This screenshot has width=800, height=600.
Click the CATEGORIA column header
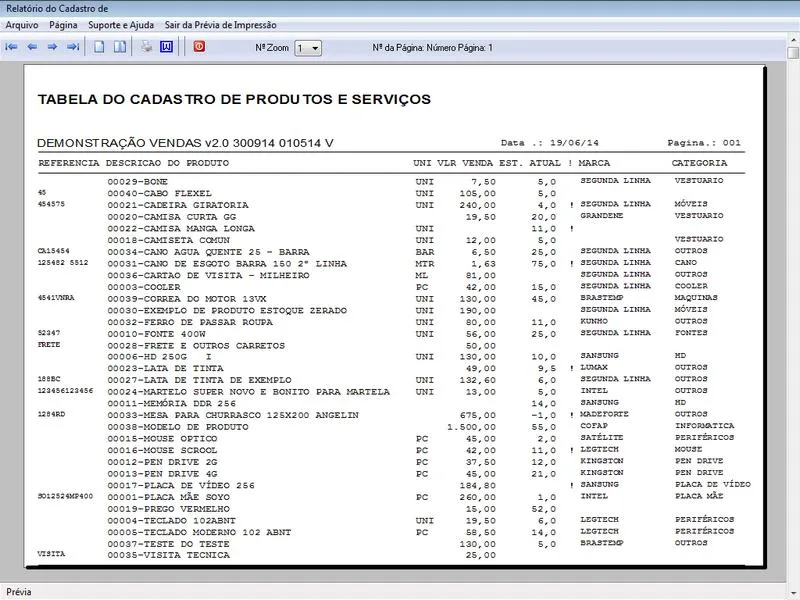click(x=699, y=162)
